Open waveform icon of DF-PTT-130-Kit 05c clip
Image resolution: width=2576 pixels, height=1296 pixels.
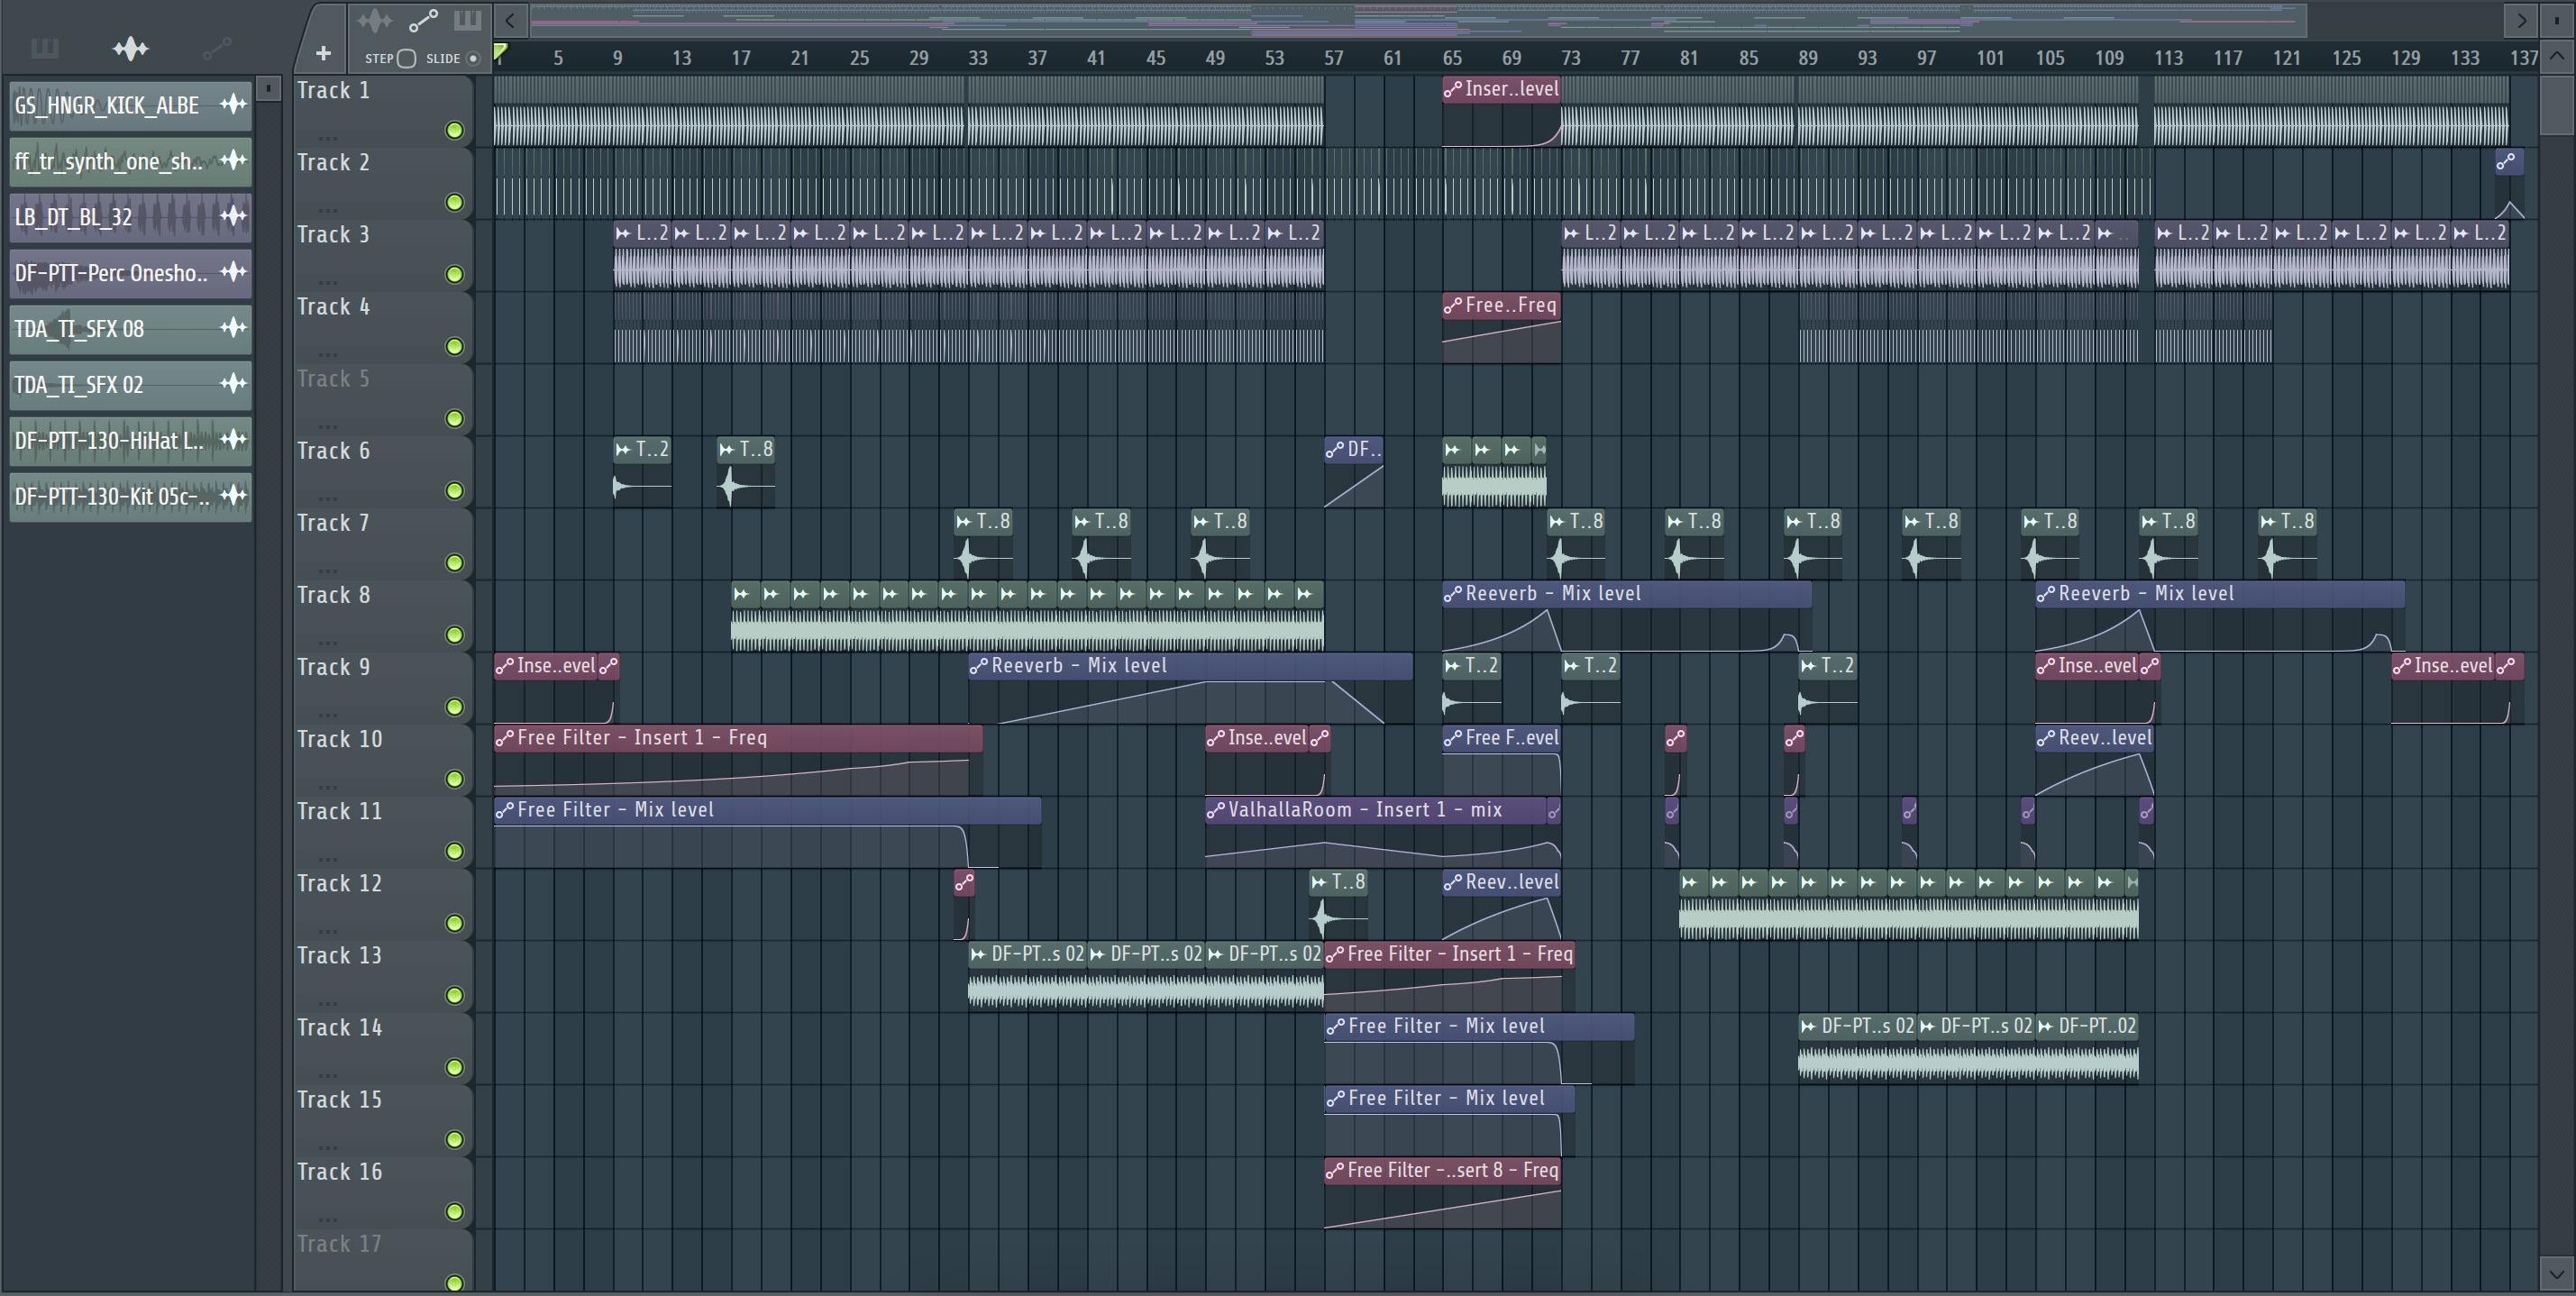click(x=233, y=496)
